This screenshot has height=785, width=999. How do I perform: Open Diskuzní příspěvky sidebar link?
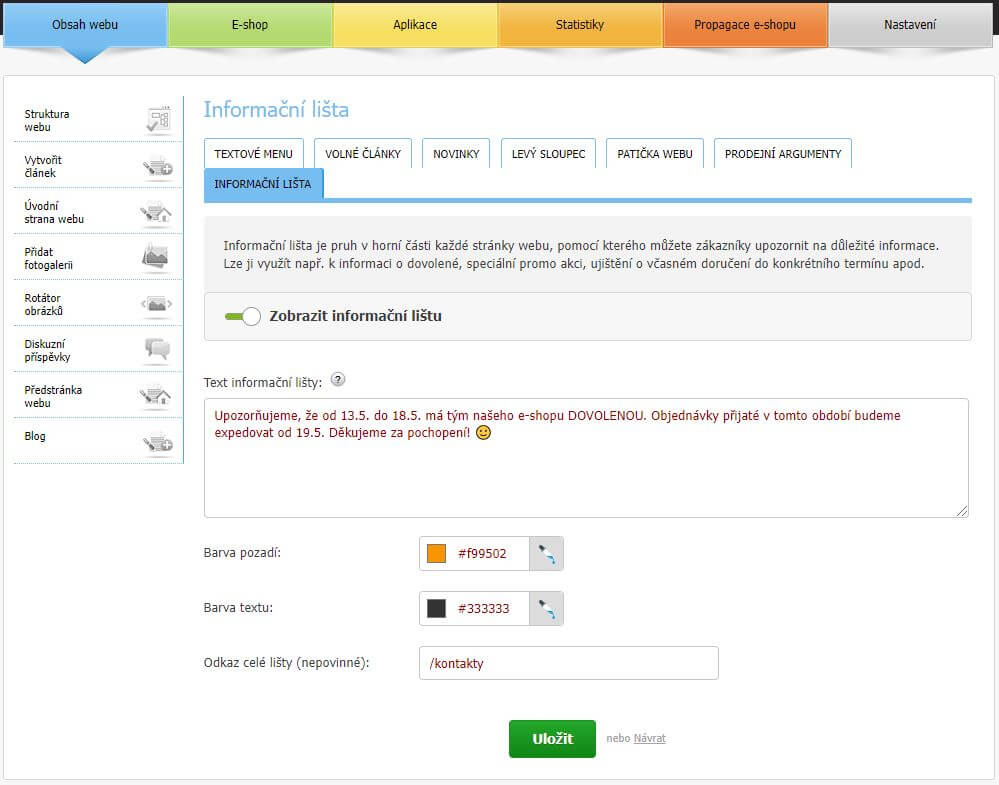tap(47, 350)
